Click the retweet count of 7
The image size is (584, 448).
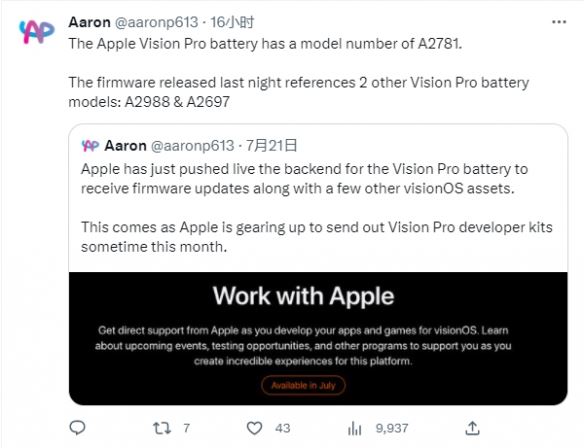[187, 428]
